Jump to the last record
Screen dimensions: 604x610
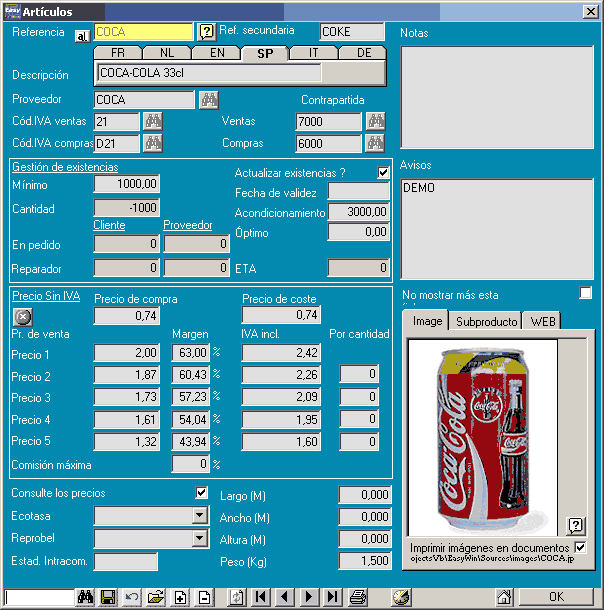pos(333,596)
